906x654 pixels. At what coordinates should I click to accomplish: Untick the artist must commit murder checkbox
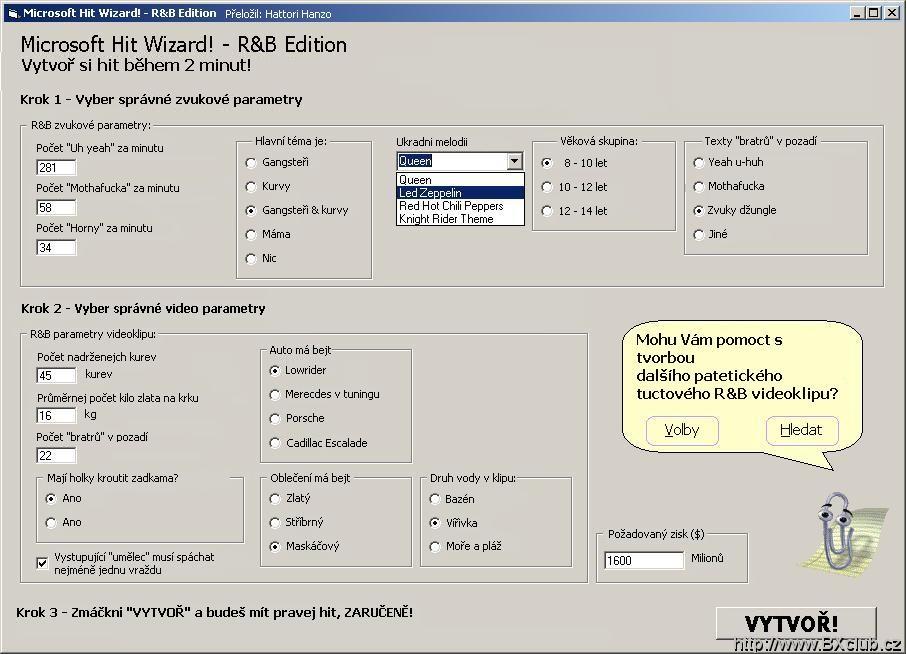[42, 563]
